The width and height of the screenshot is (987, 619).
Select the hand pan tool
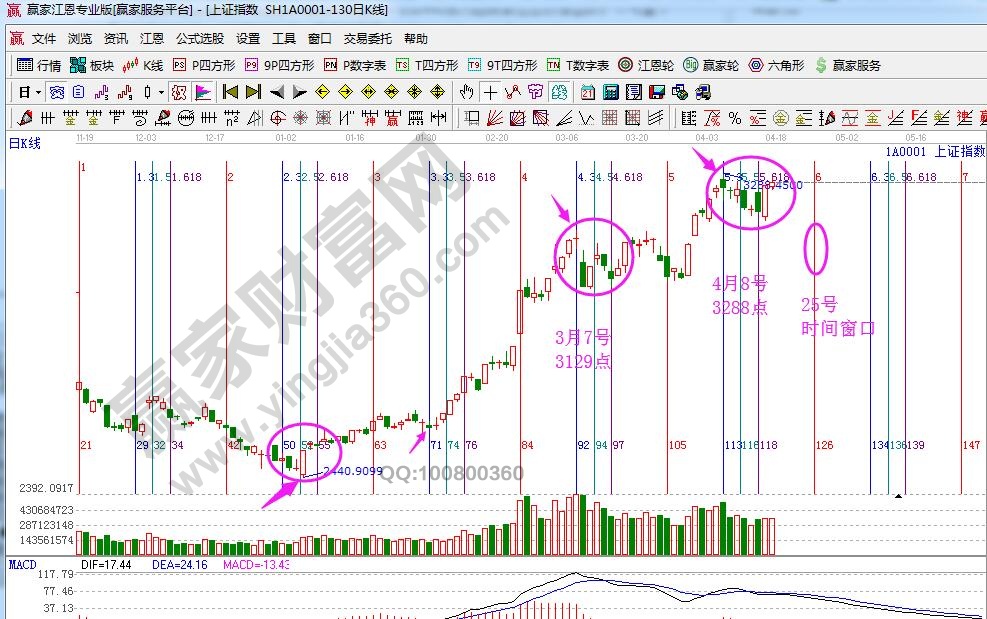tap(466, 92)
